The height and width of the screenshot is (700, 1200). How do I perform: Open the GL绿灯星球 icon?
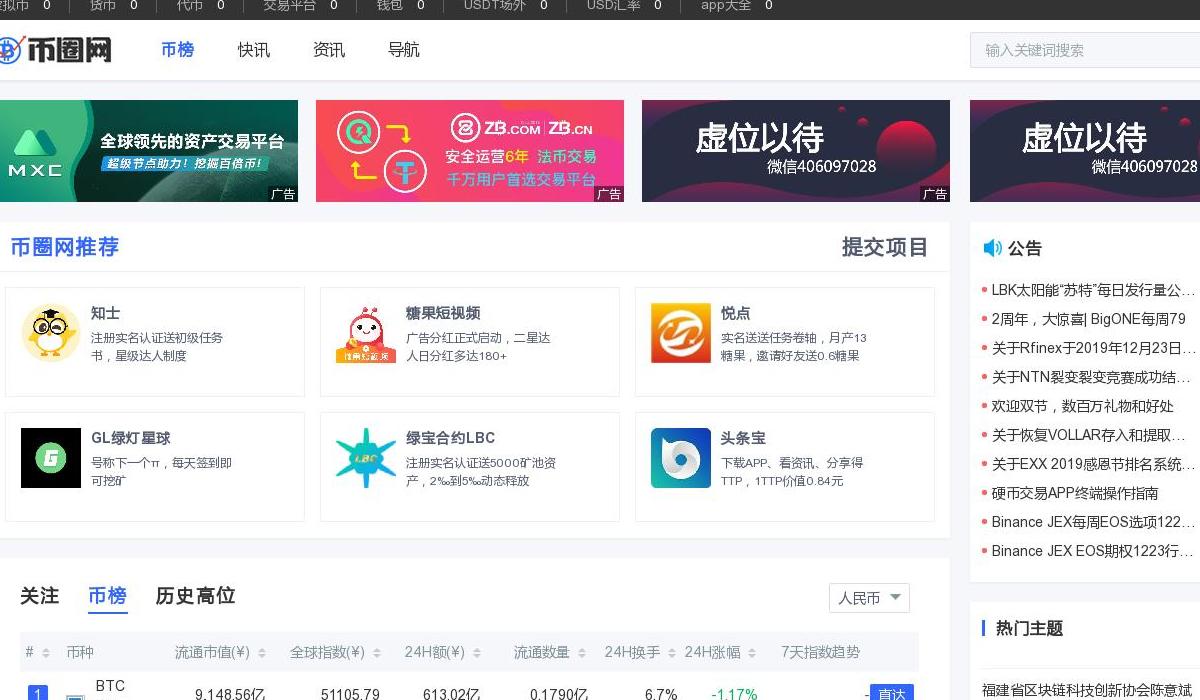pos(51,458)
